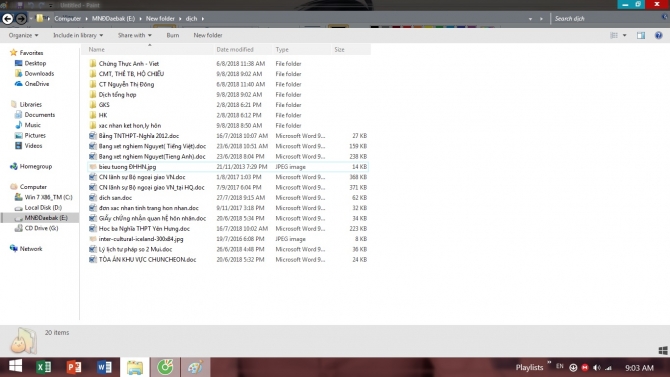
Task: Select file Bằng TNTHPT-Nghĩa 2012.doc
Action: [138, 136]
